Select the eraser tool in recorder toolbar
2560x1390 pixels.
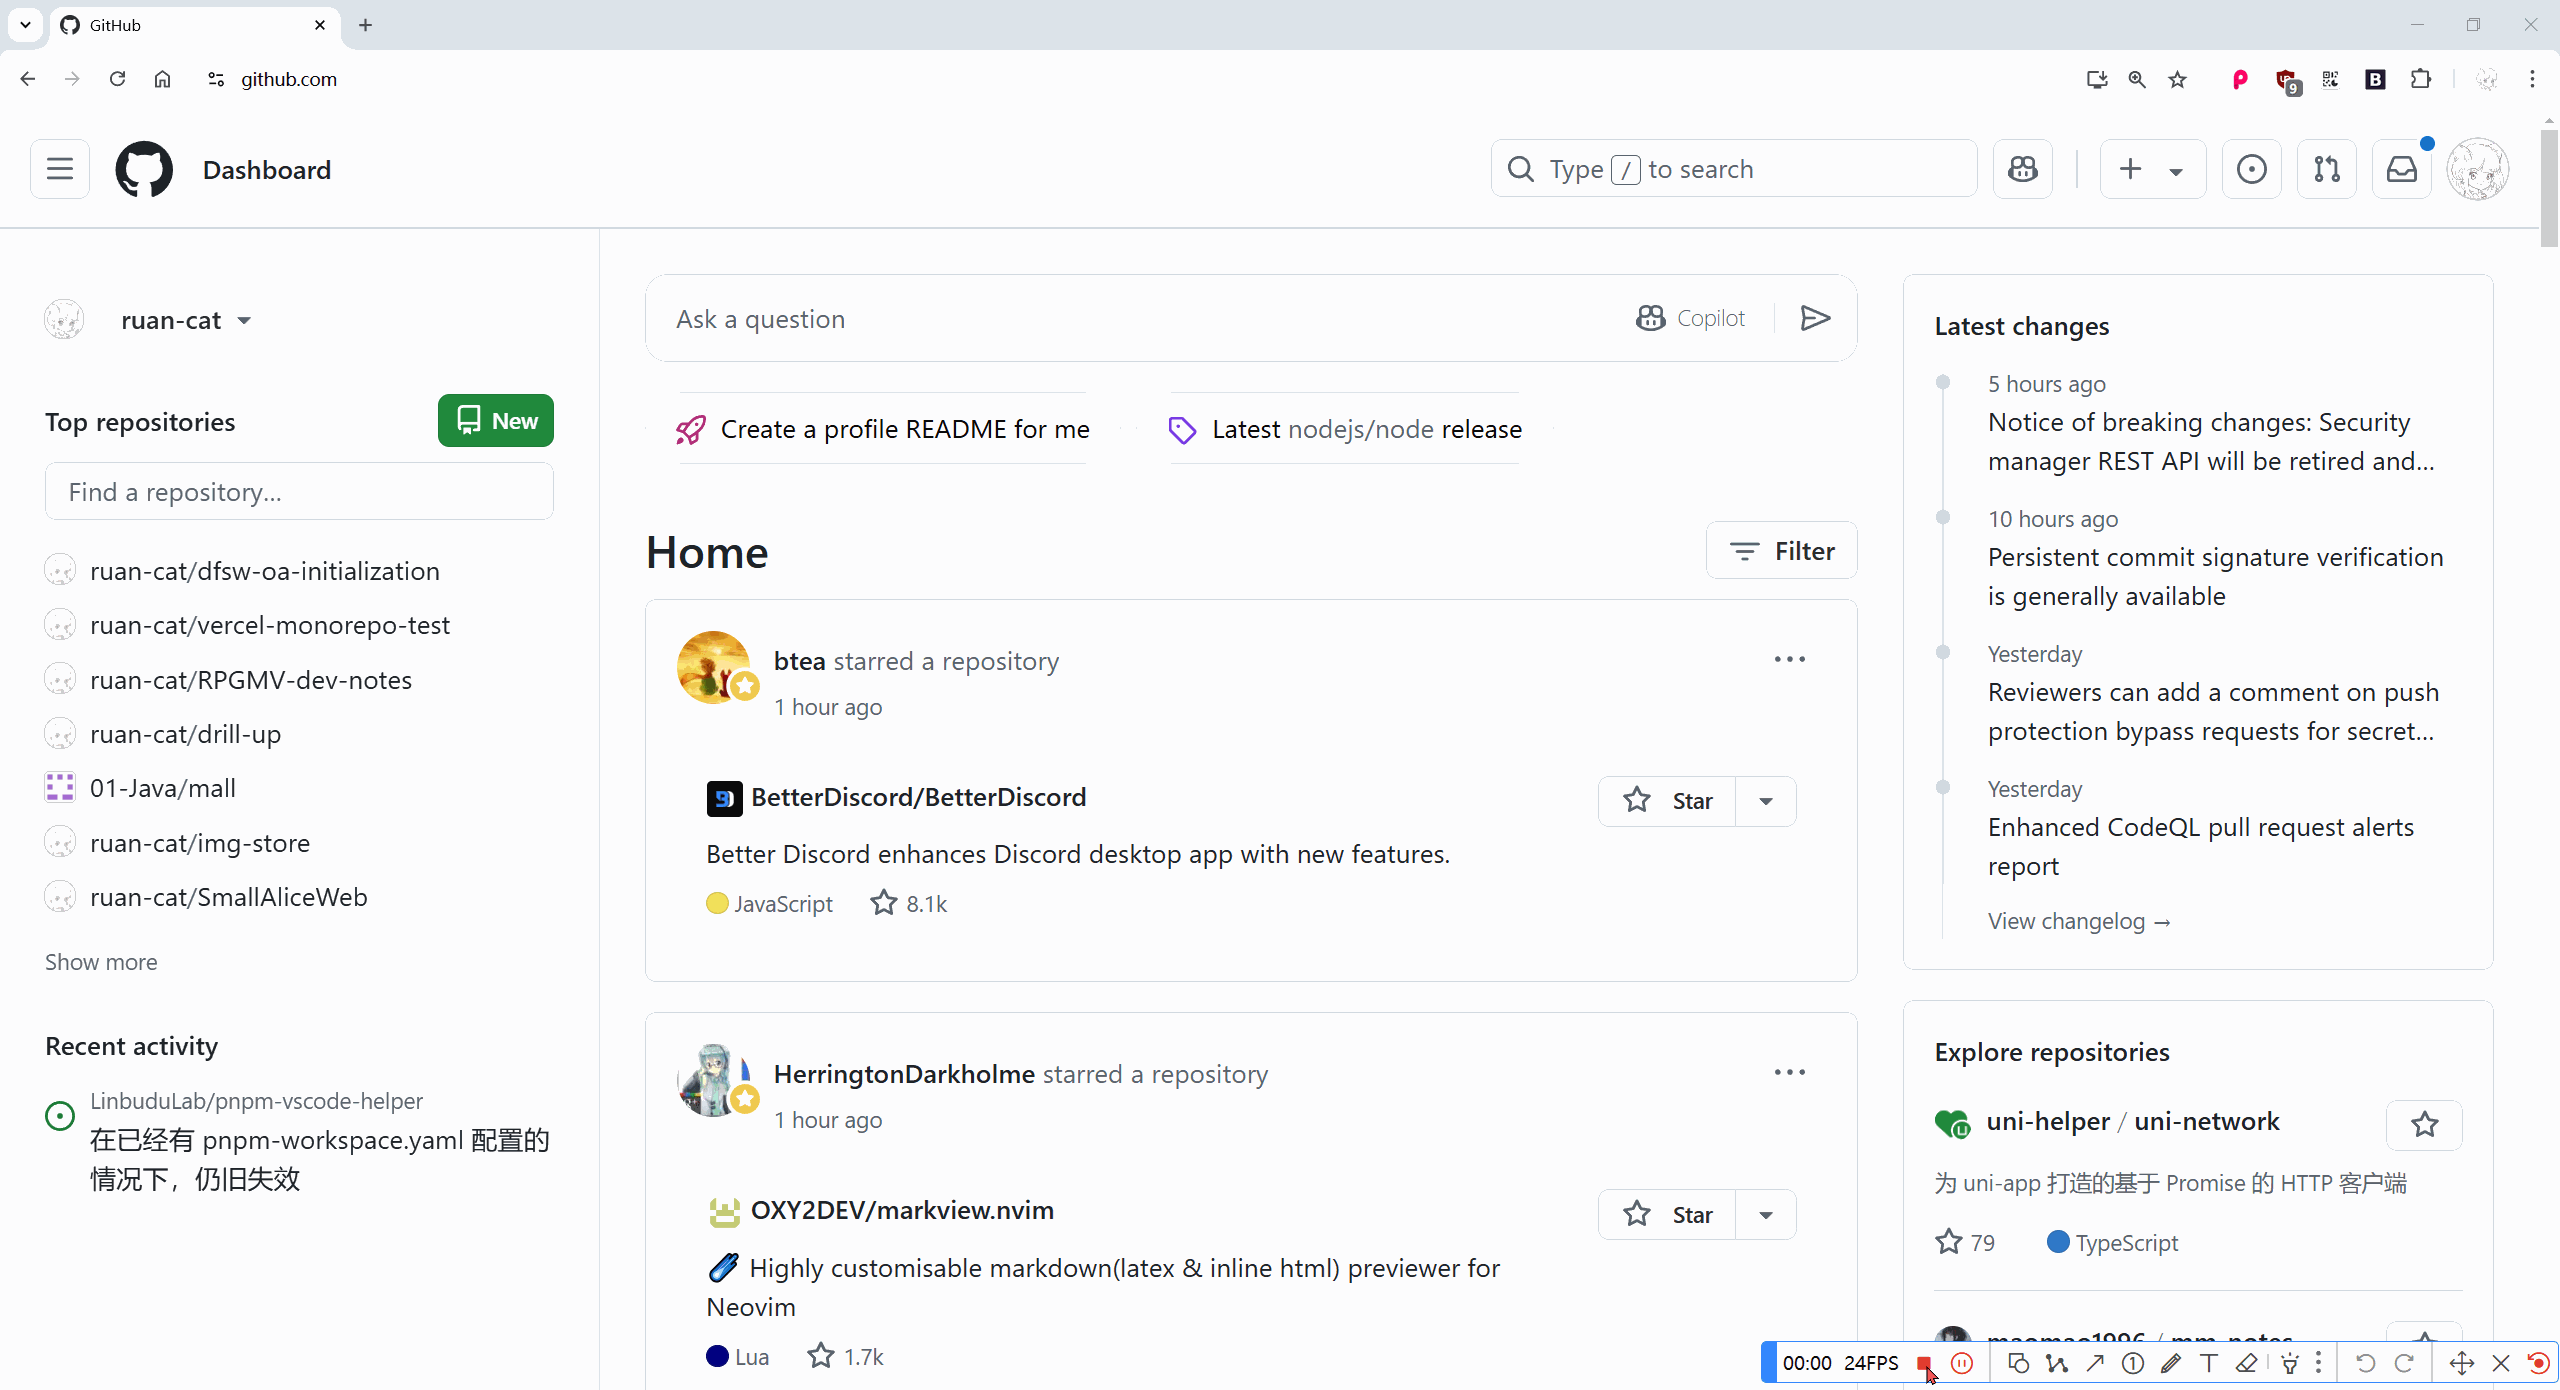2247,1364
